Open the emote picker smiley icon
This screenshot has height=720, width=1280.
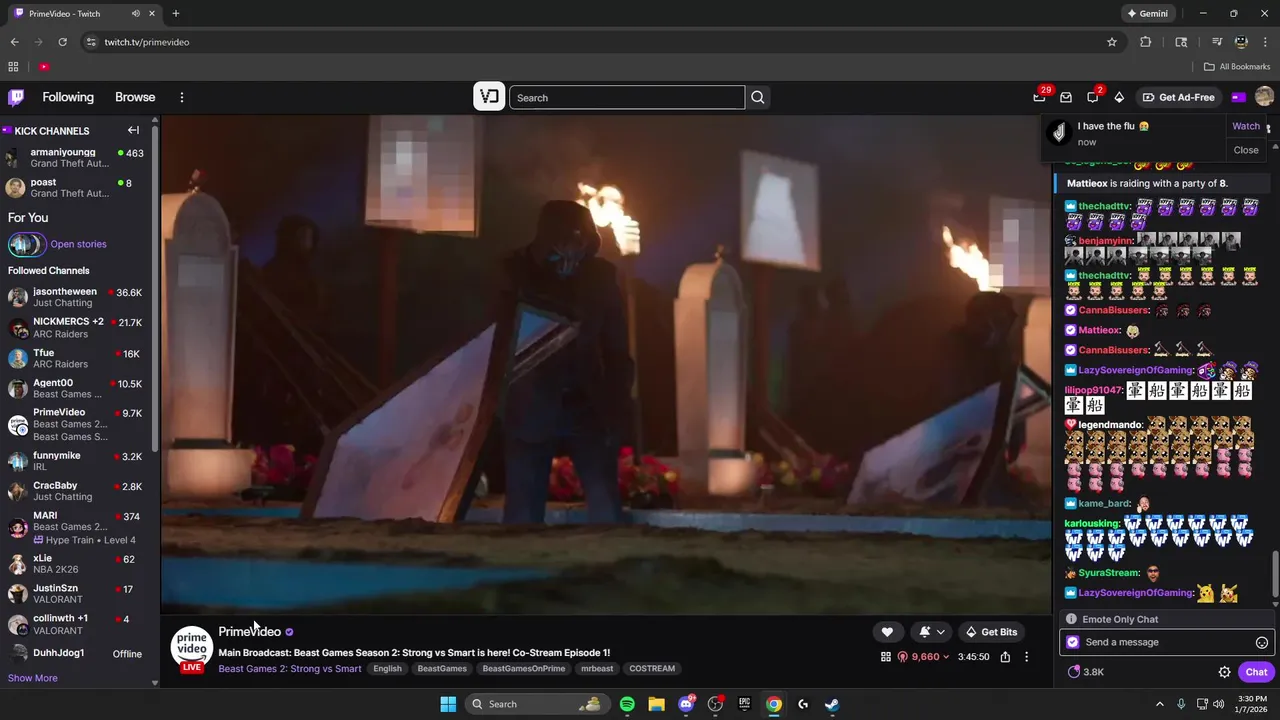click(1262, 643)
